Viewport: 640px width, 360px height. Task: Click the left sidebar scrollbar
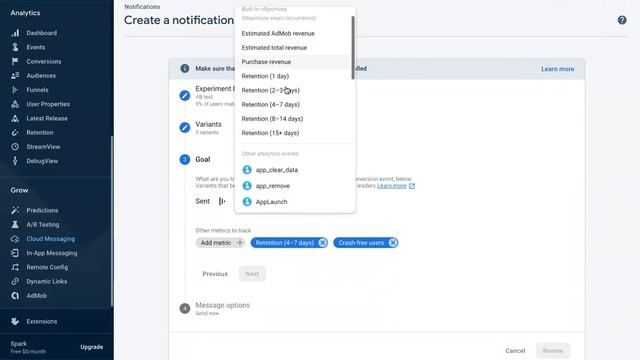[112, 220]
